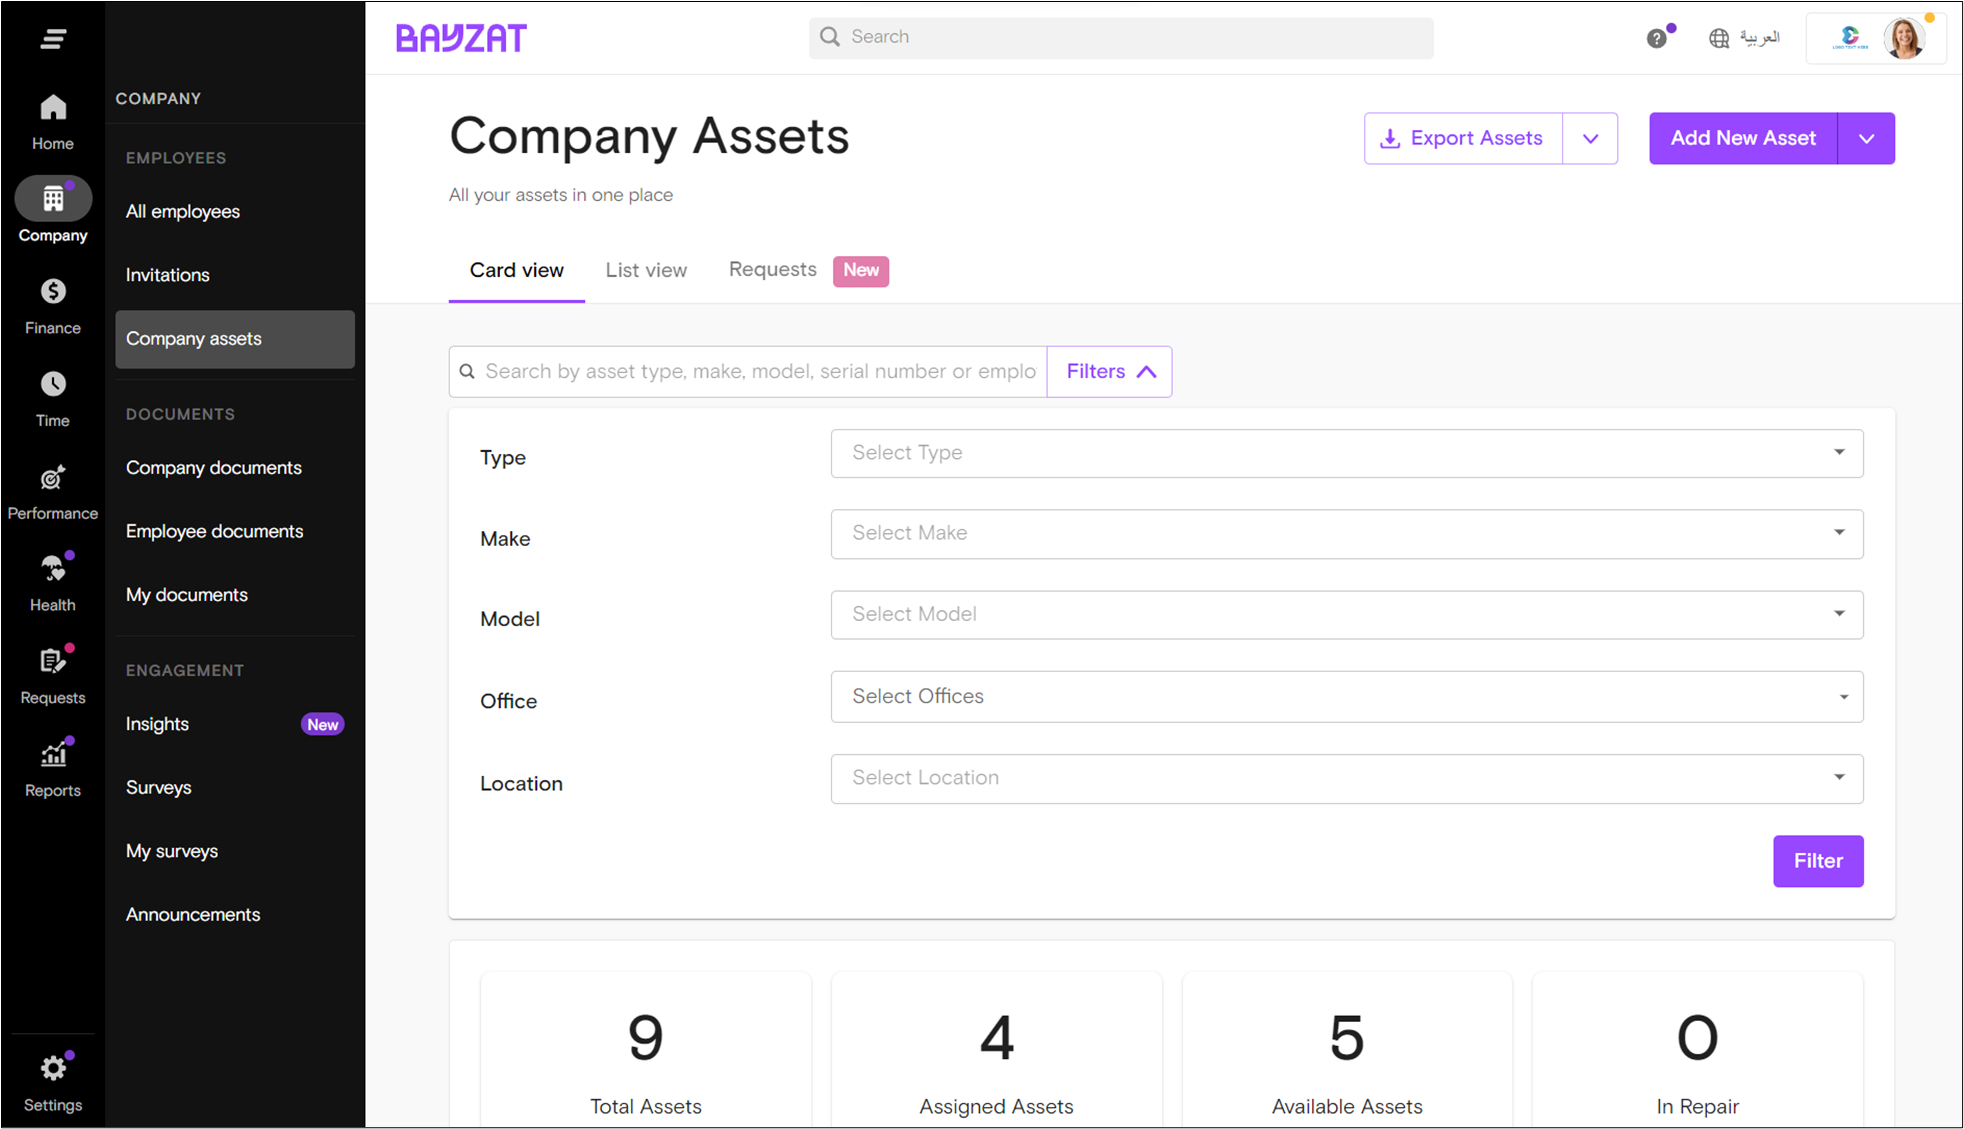Click the purple Filter button
1964x1129 pixels.
pos(1817,861)
